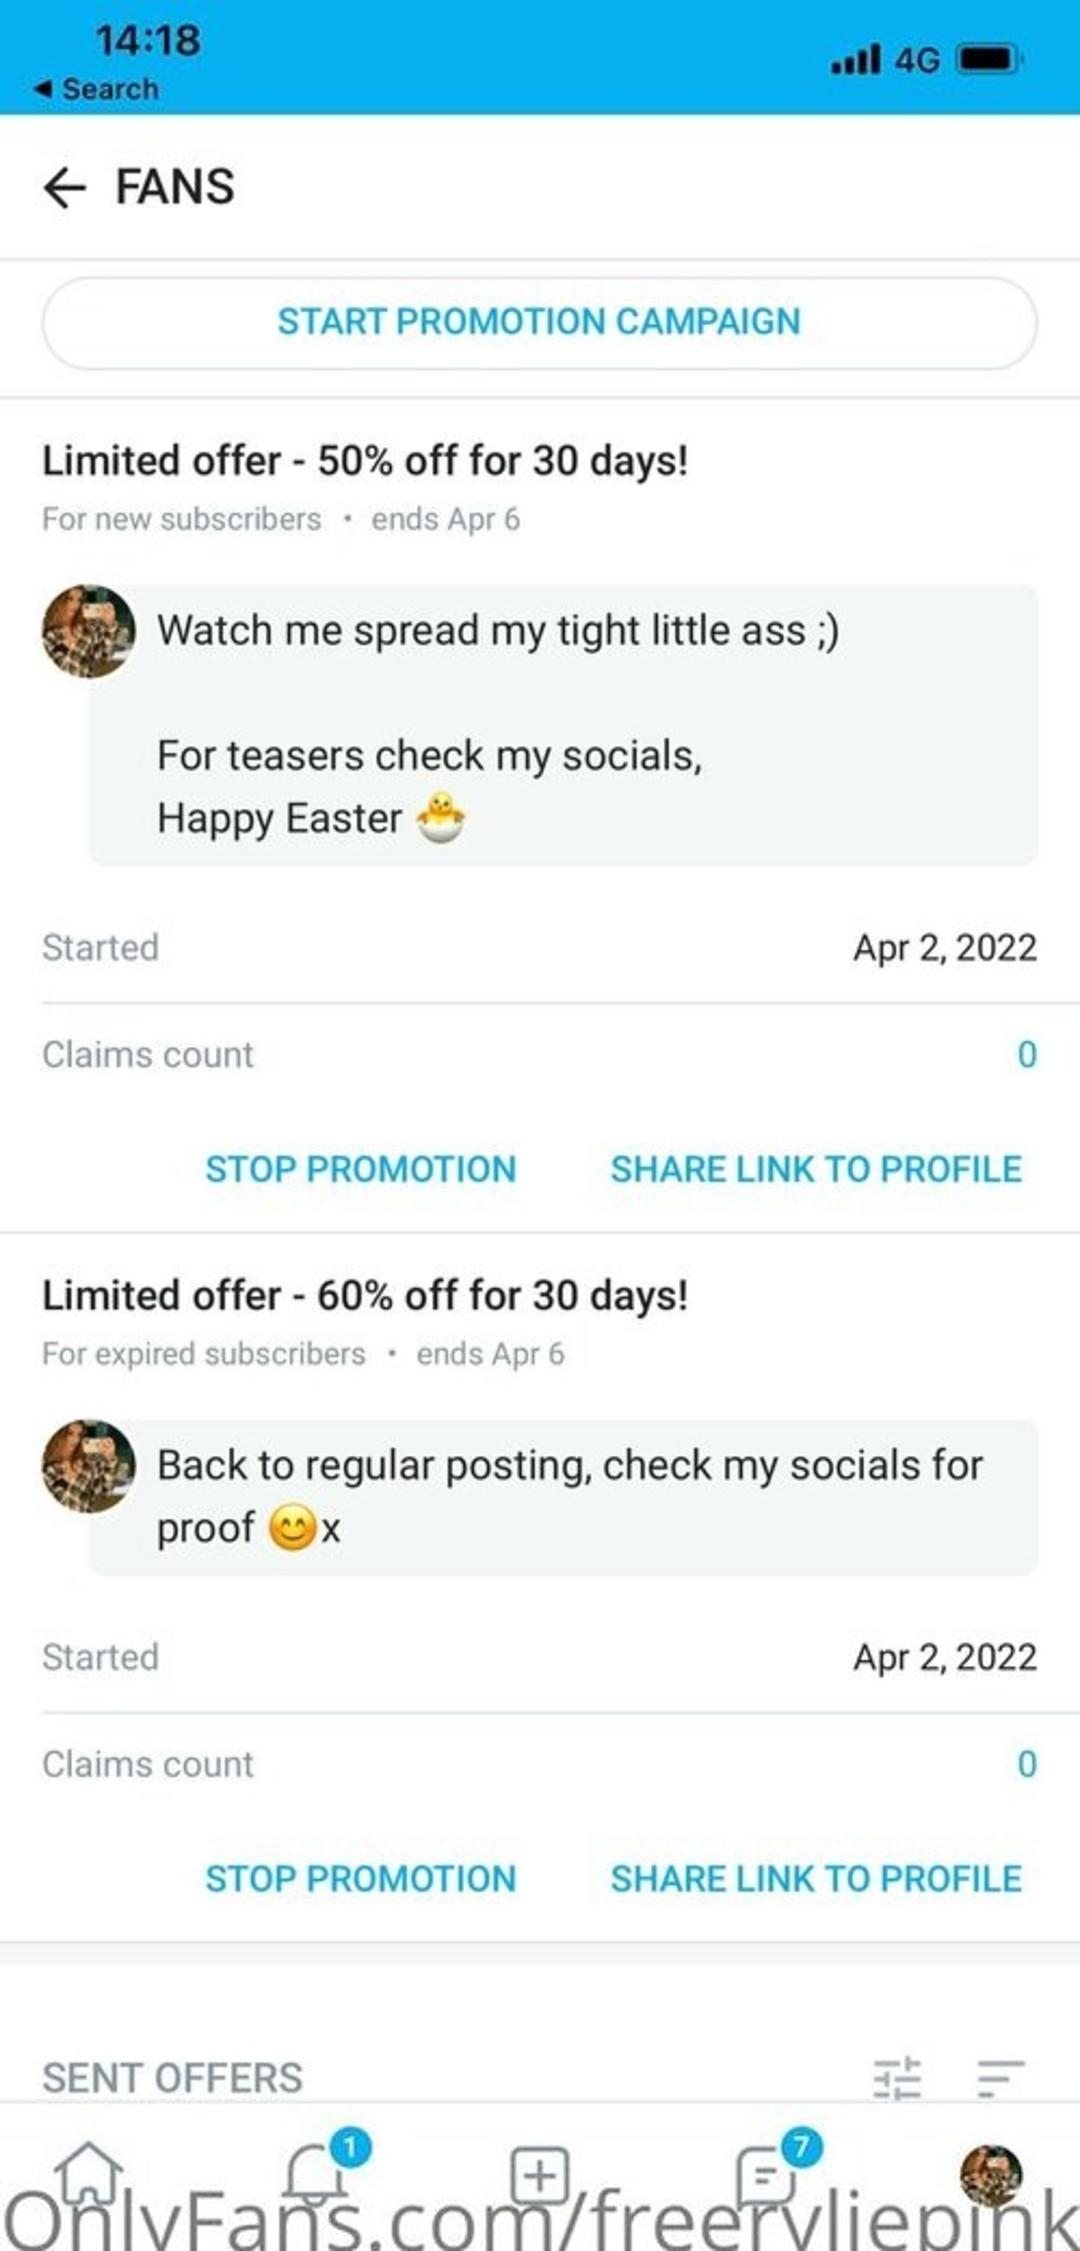Stop the 60% off promotion

coord(361,1878)
